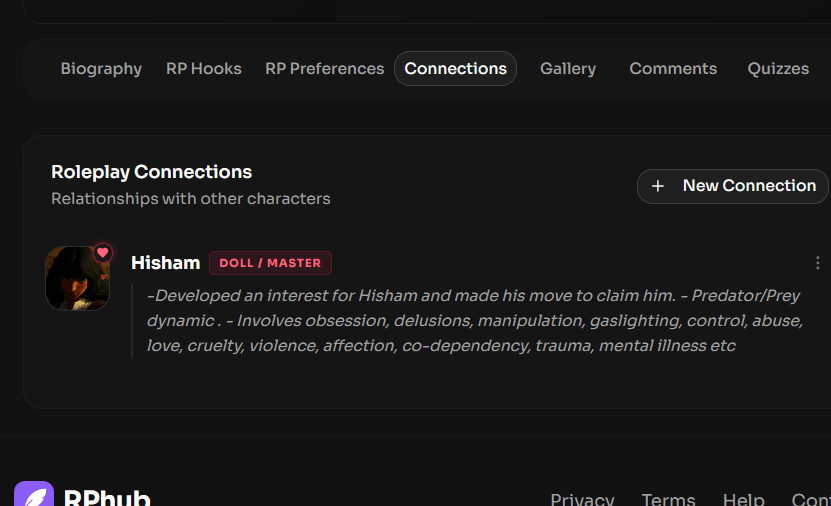This screenshot has height=506, width=831.
Task: Go to the Gallery tab
Action: pos(568,69)
